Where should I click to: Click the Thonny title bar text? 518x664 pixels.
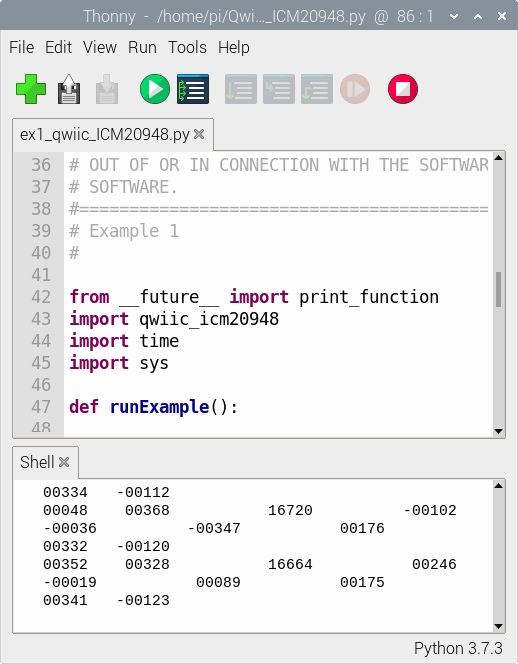point(258,17)
